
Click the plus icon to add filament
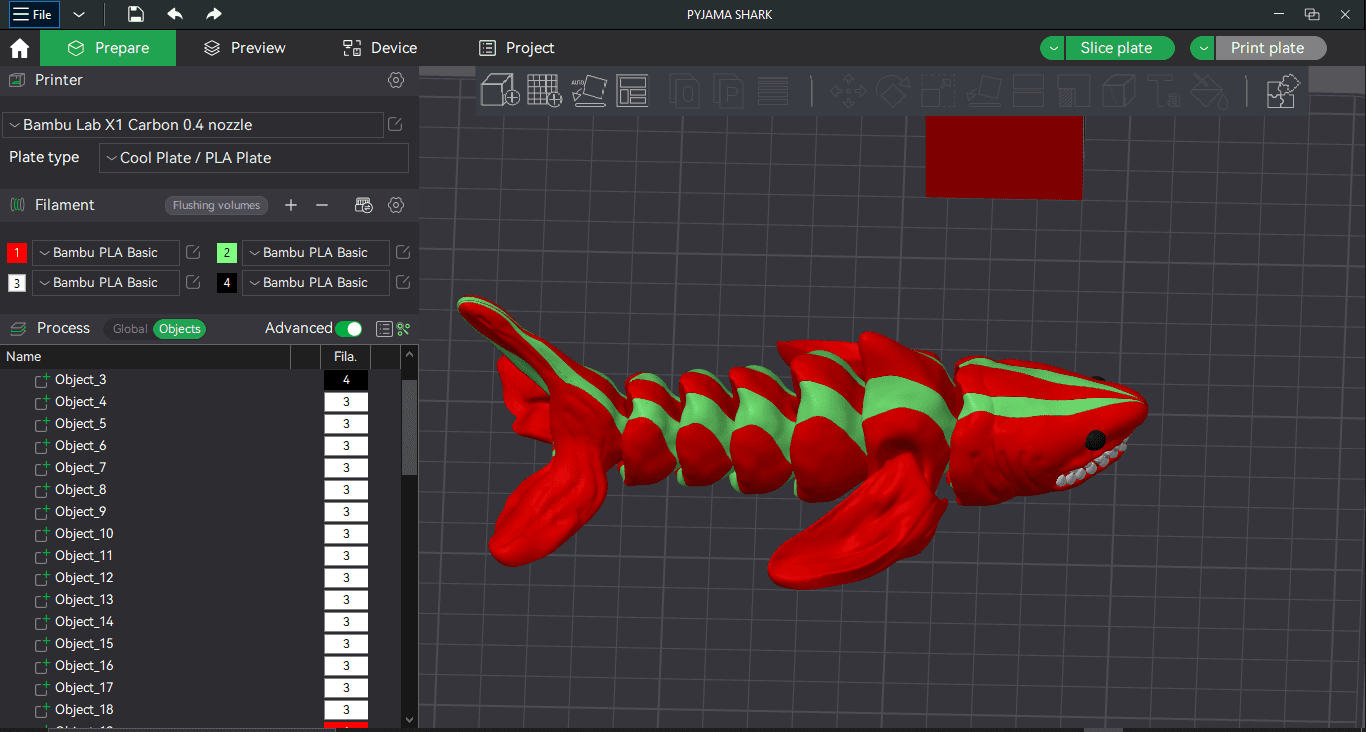291,205
